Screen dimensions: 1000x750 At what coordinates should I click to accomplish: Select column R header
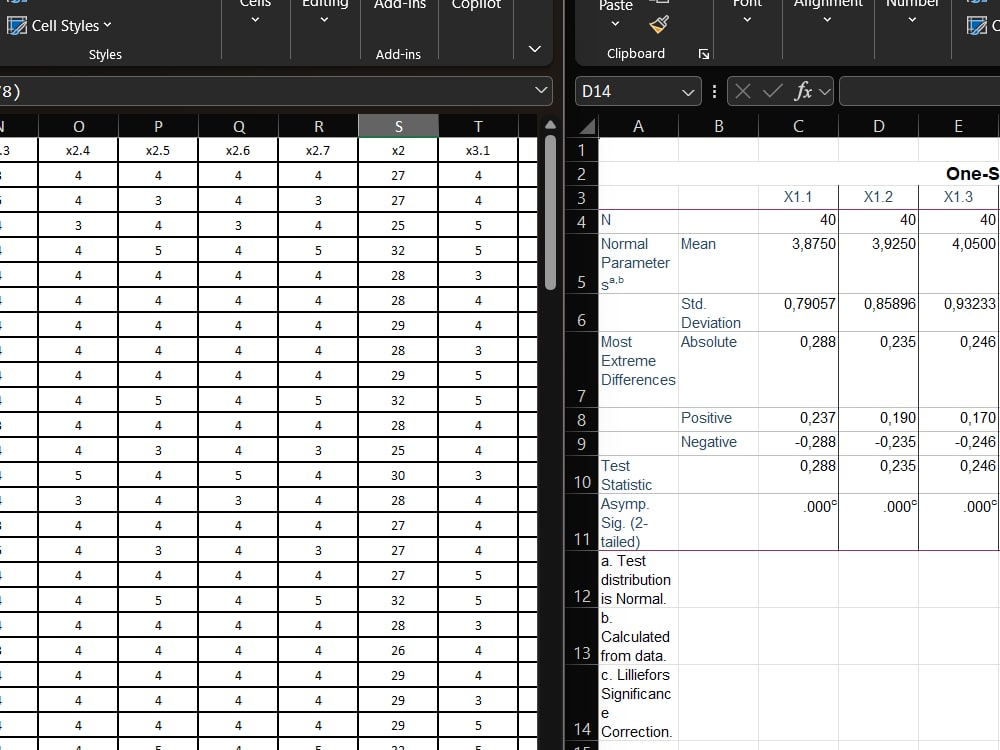(x=318, y=126)
